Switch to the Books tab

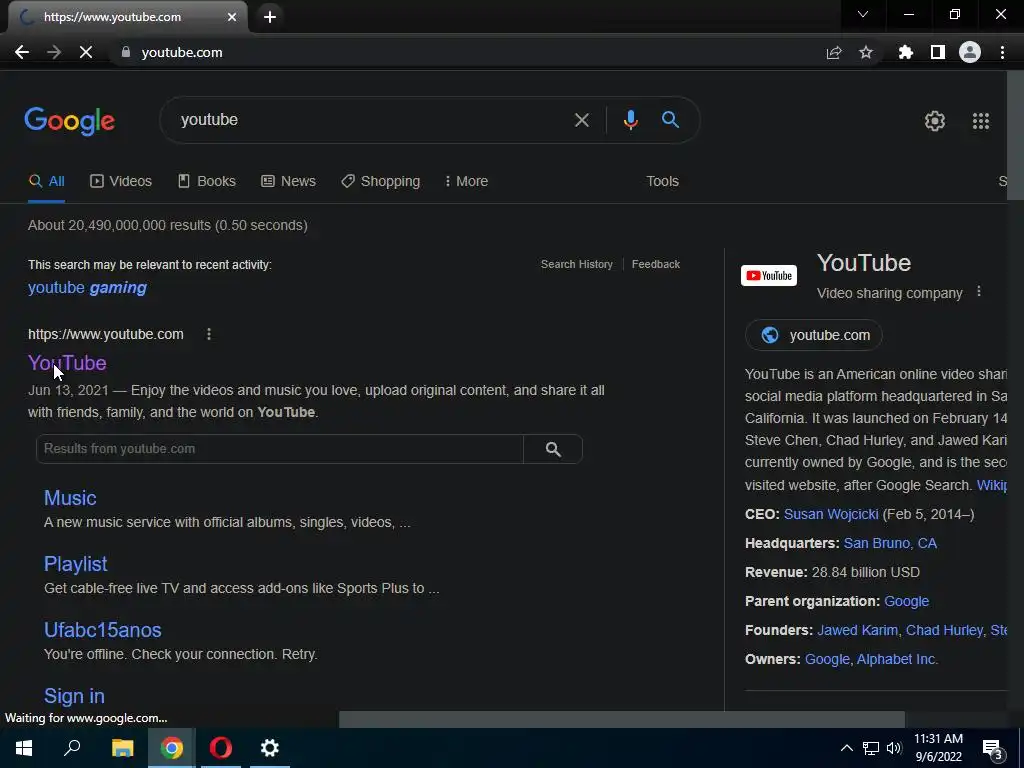pos(207,181)
